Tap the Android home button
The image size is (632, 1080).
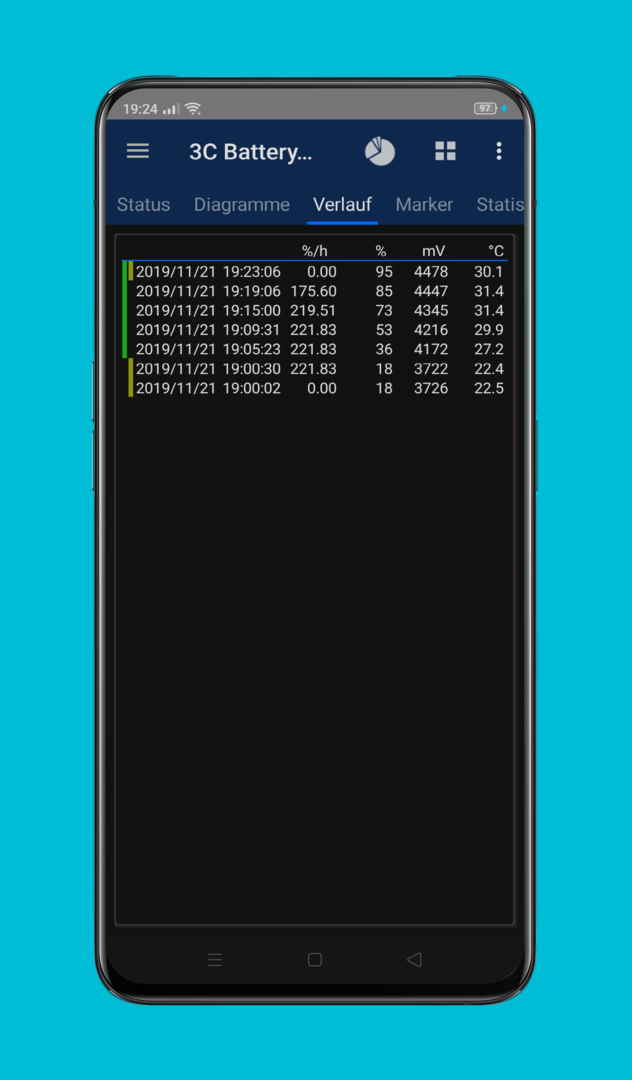click(315, 959)
